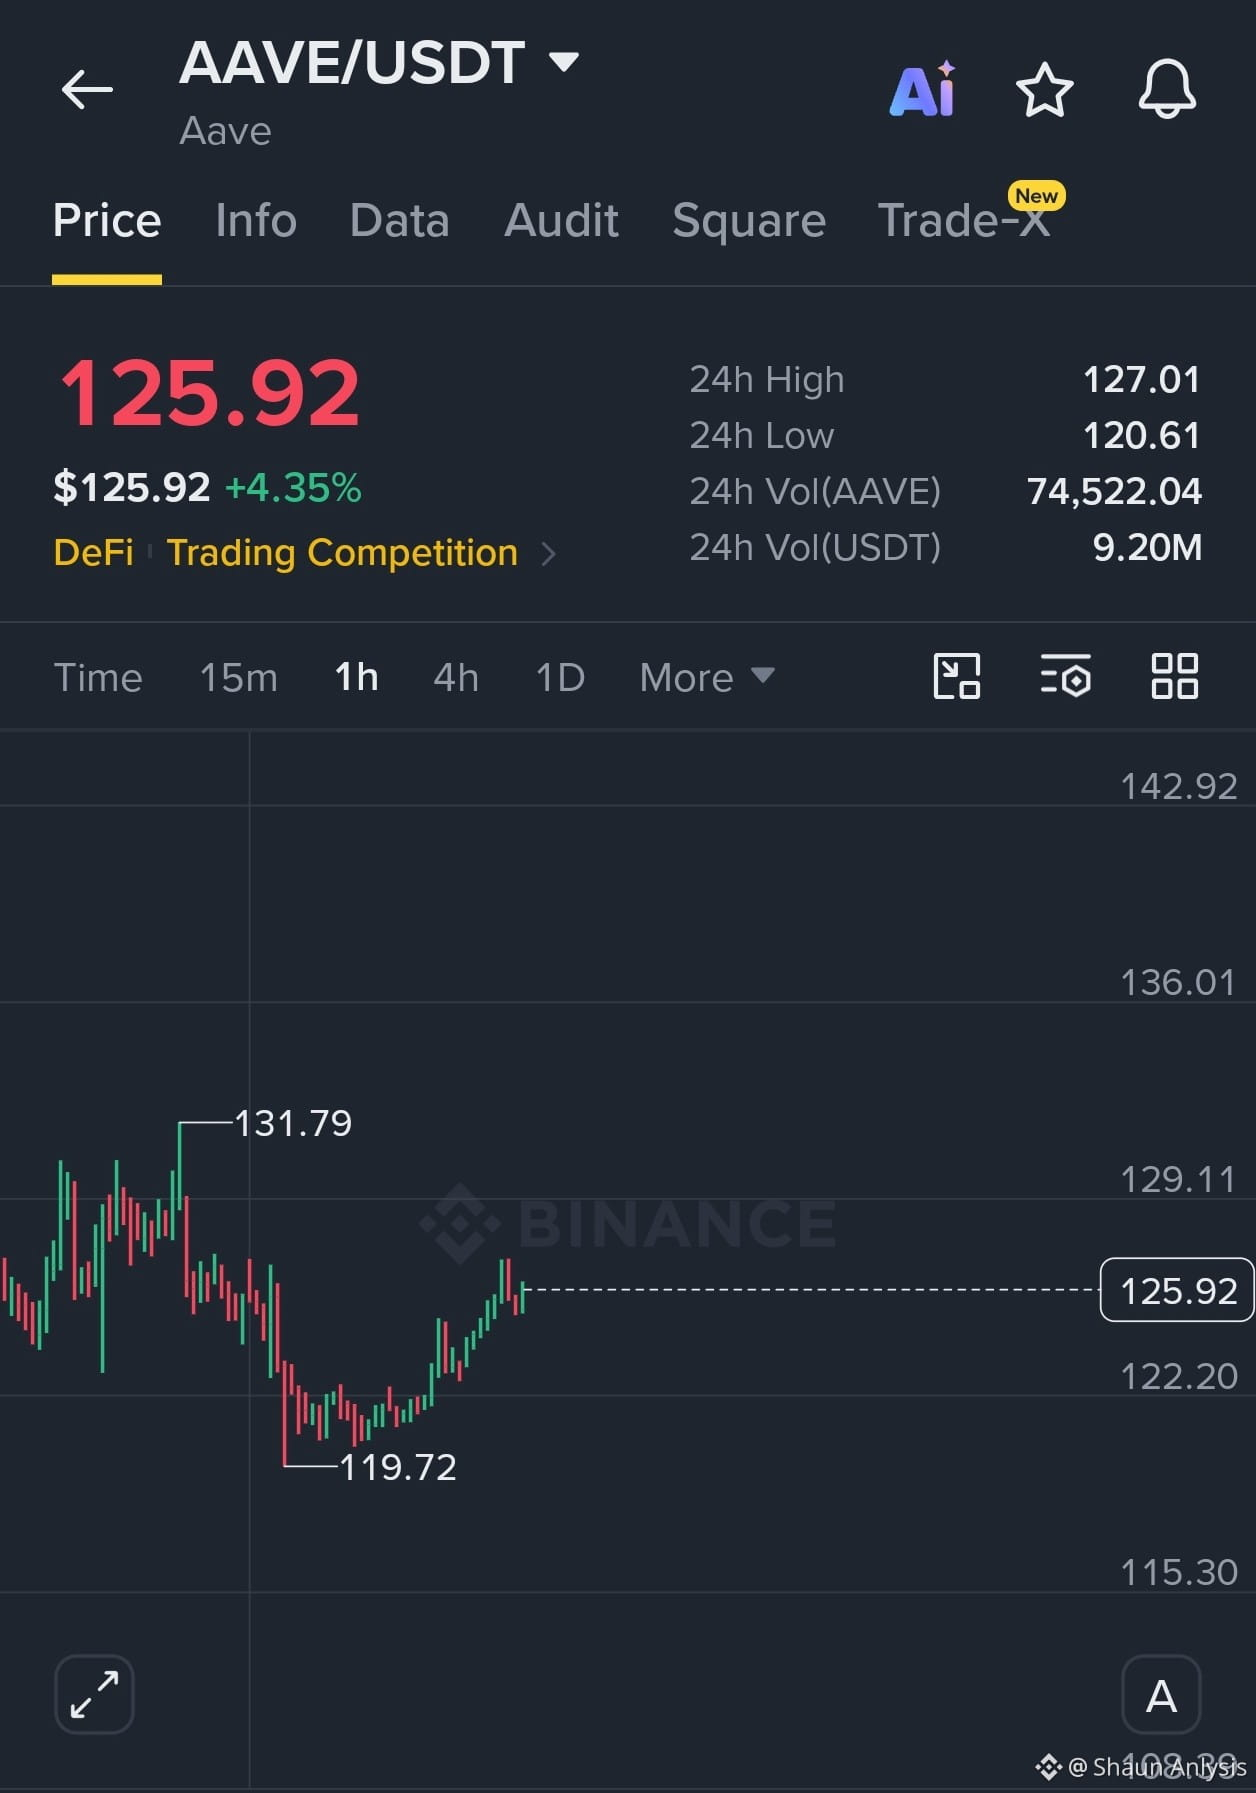Screen dimensions: 1256x1793
Task: Tap the Aave coin name subtitle
Action: pyautogui.click(x=225, y=131)
